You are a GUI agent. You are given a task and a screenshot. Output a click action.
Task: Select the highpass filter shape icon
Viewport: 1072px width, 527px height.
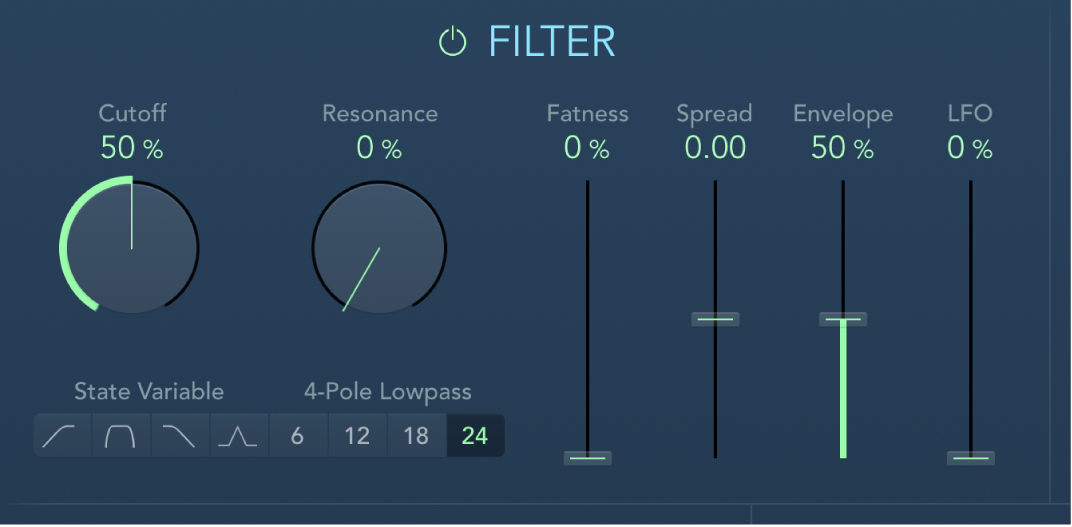tap(63, 436)
